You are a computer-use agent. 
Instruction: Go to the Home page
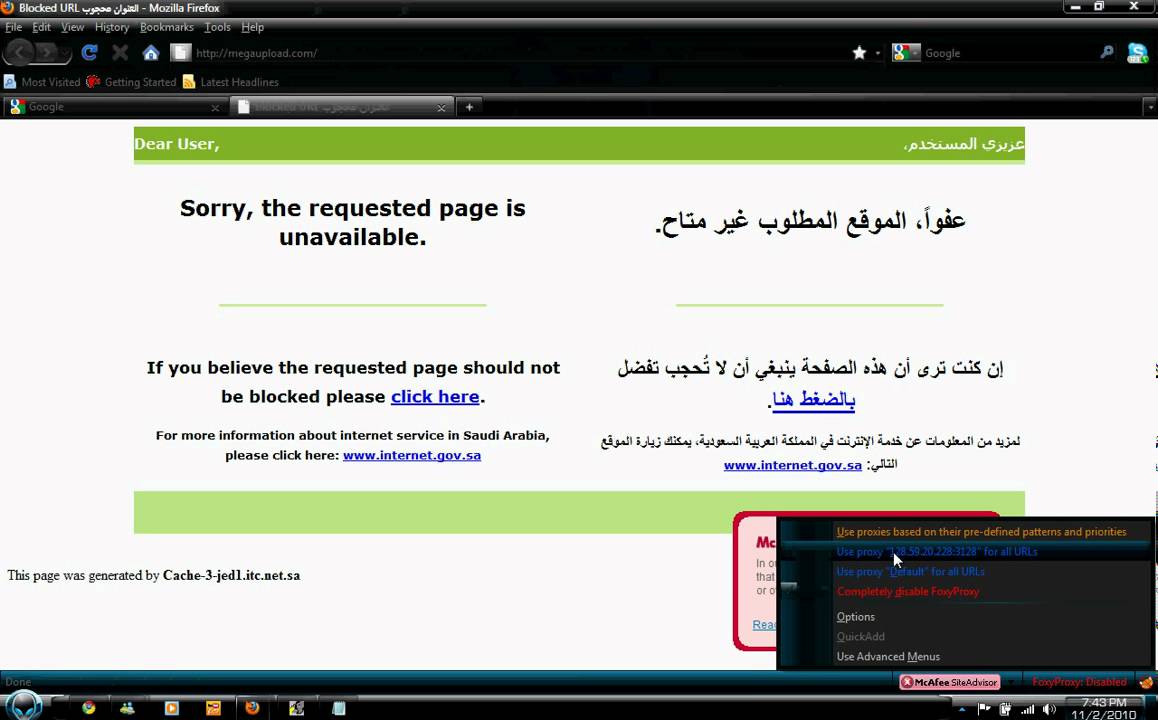point(151,52)
